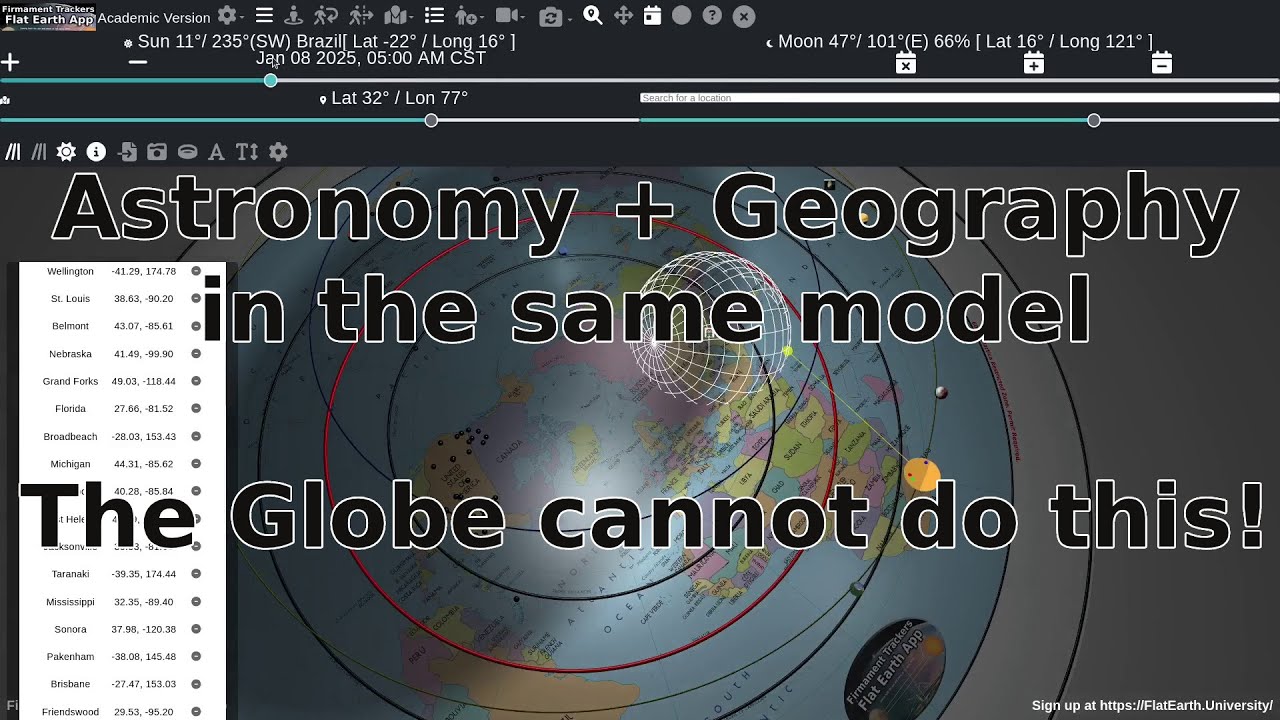Click the orange sun marker on map

click(x=922, y=475)
